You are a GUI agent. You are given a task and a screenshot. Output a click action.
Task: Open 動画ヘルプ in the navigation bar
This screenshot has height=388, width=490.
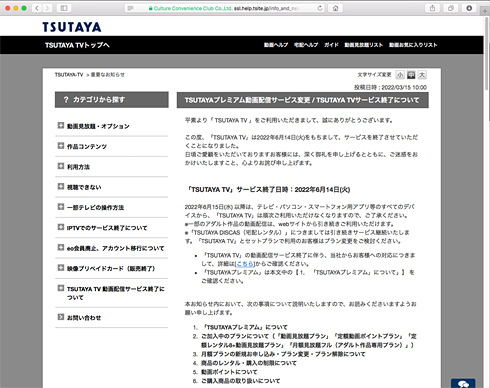276,45
